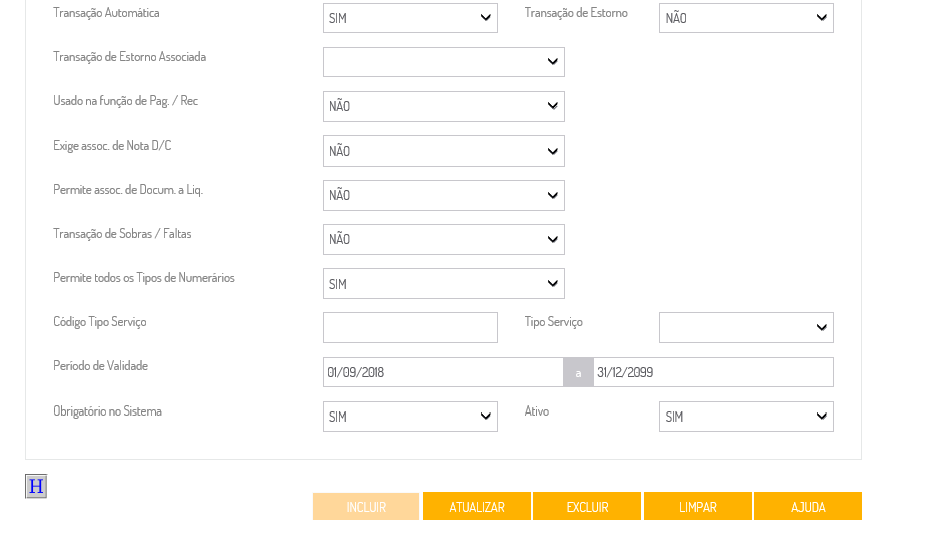This screenshot has height=549, width=925.
Task: Click the Código Tipo Serviço input field
Action: pos(410,327)
